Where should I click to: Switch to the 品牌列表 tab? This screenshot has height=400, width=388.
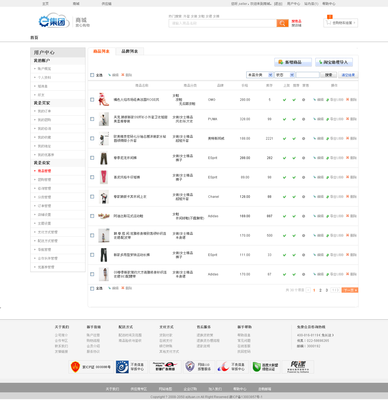[x=130, y=51]
